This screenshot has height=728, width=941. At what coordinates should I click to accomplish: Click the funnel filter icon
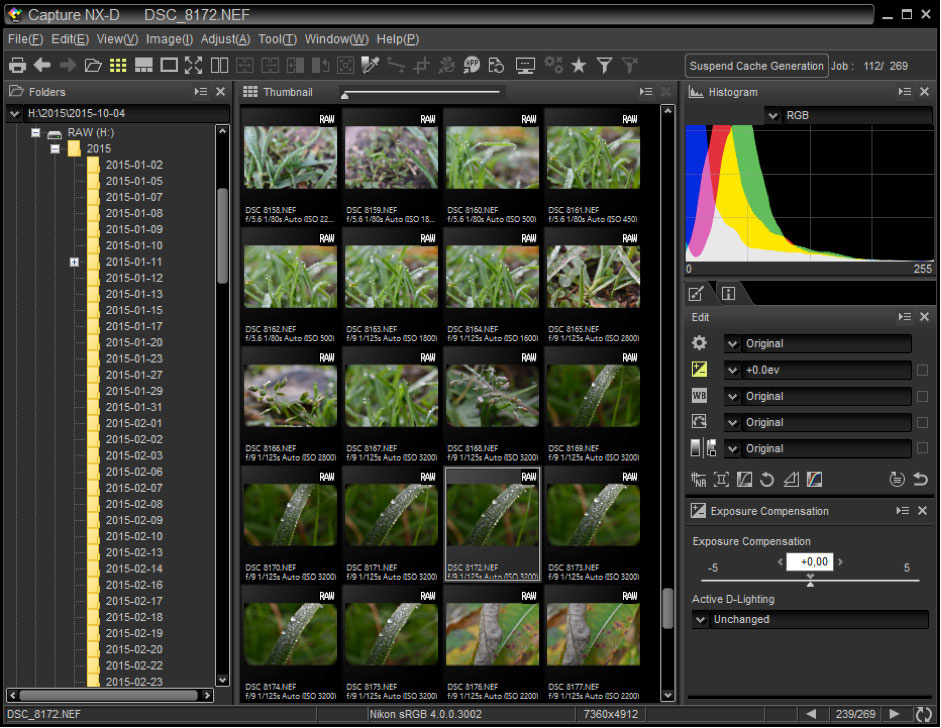(x=604, y=65)
